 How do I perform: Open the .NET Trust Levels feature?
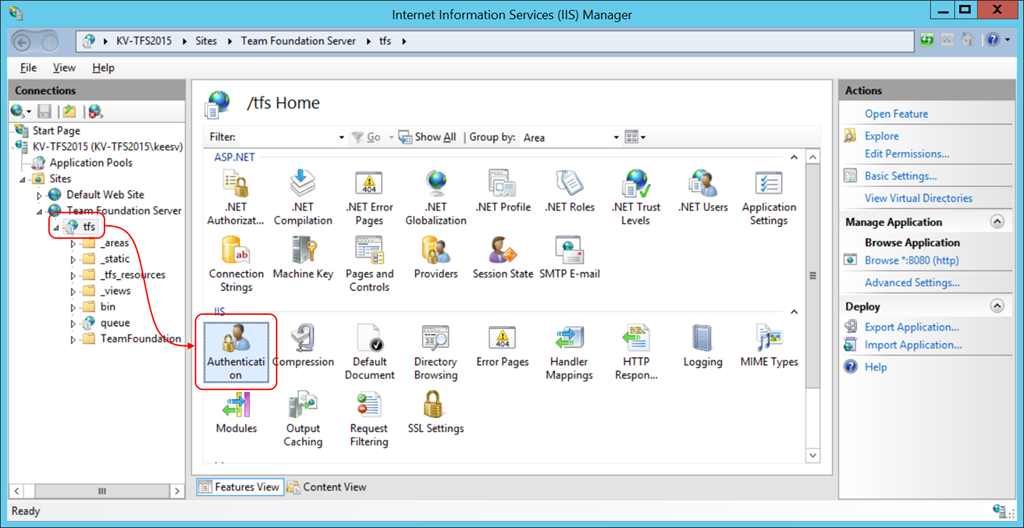[x=635, y=197]
